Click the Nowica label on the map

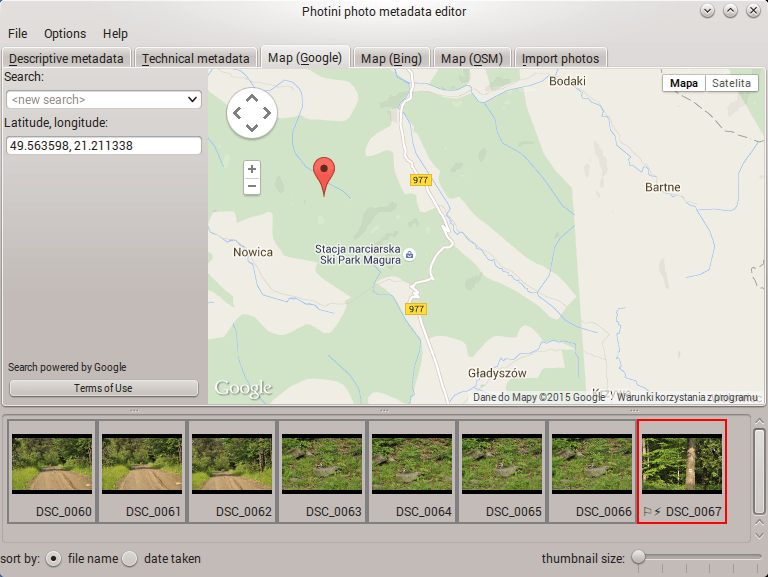point(253,252)
